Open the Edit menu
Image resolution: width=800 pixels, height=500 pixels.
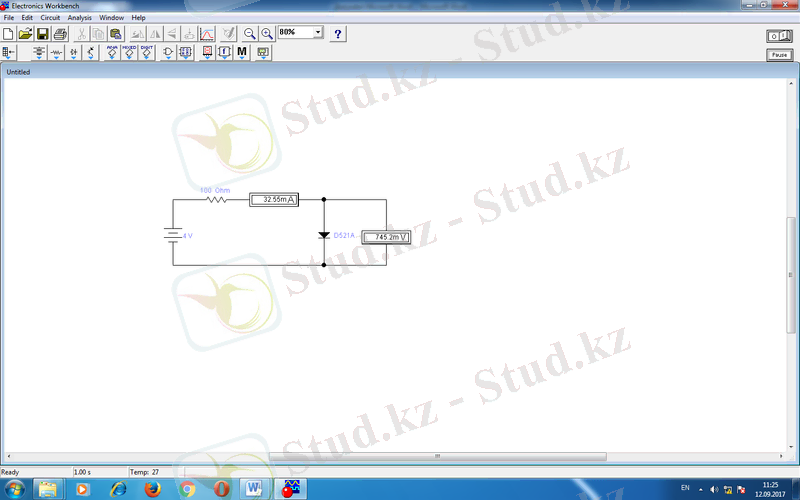tap(27, 17)
